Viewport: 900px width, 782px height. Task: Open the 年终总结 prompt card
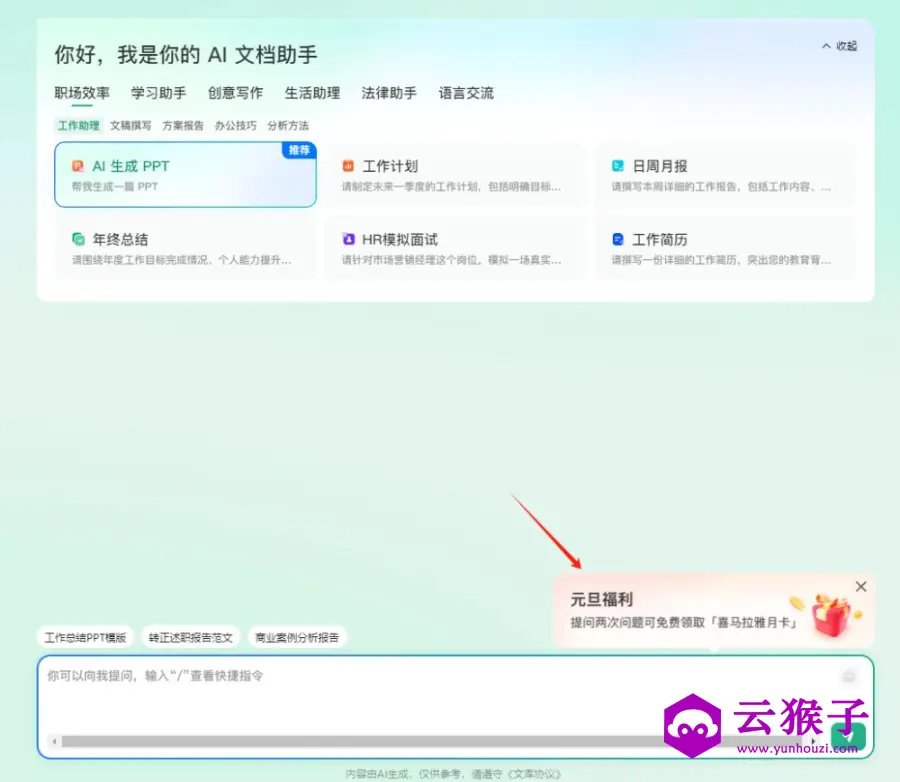click(185, 249)
